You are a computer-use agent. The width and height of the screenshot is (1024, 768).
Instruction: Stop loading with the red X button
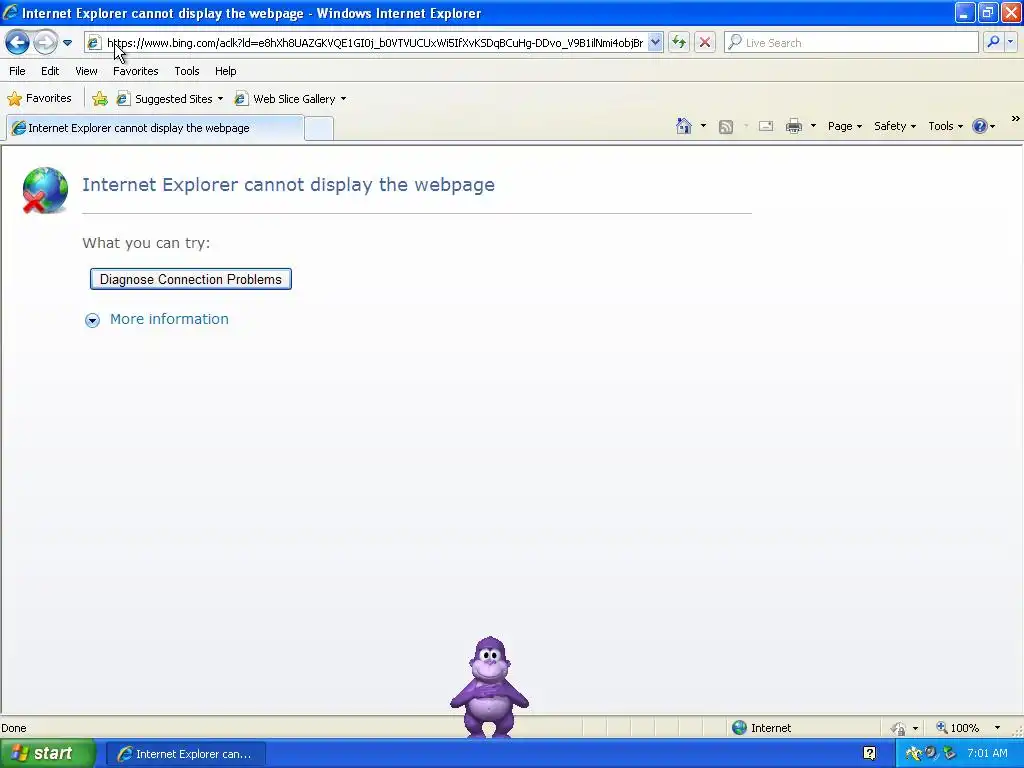[x=705, y=43]
